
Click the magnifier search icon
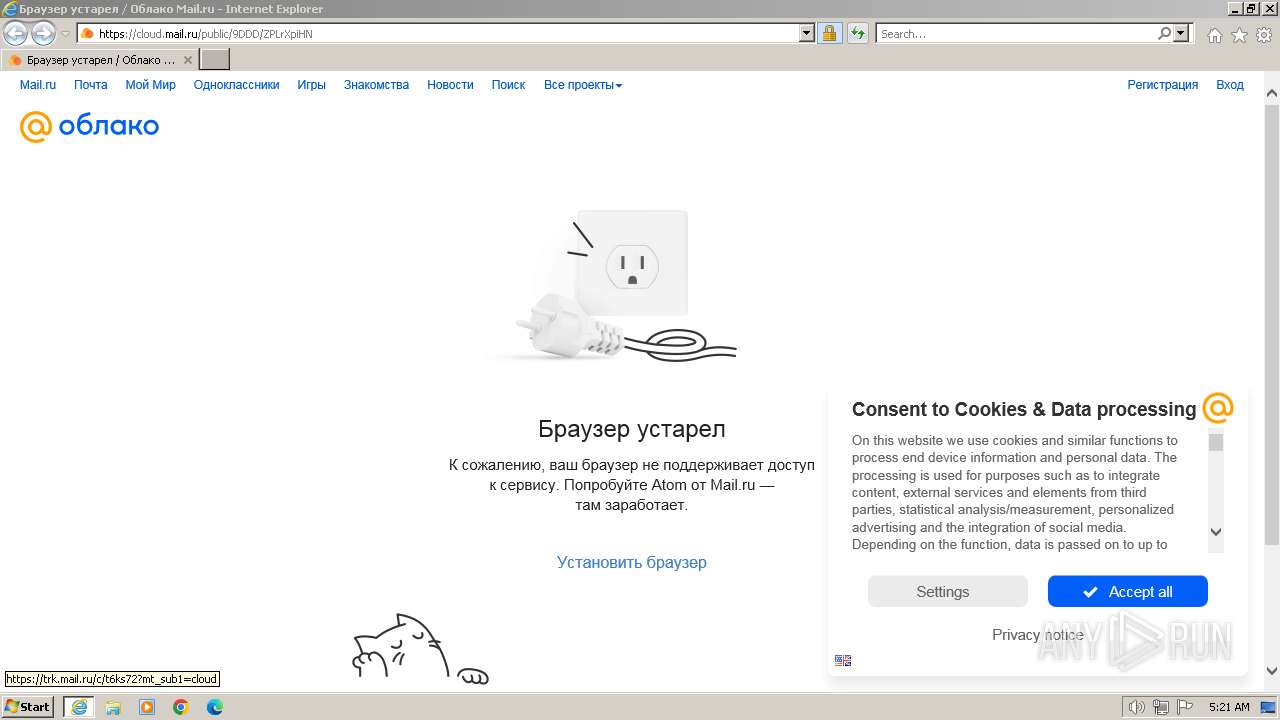pyautogui.click(x=1164, y=33)
